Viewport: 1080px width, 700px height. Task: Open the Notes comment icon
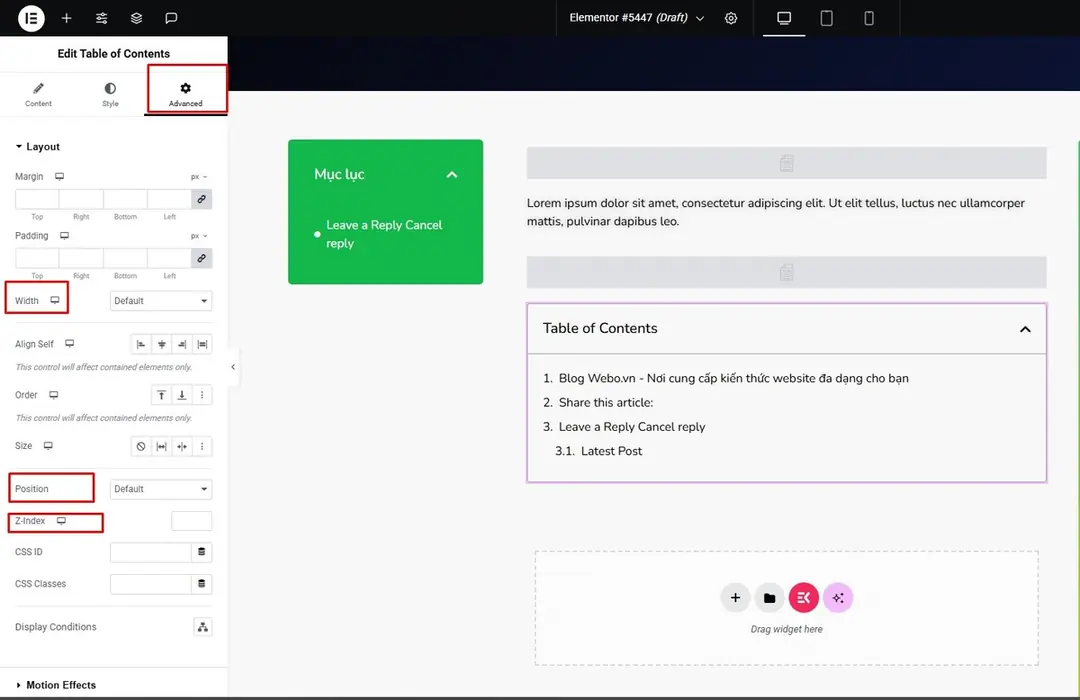[171, 18]
